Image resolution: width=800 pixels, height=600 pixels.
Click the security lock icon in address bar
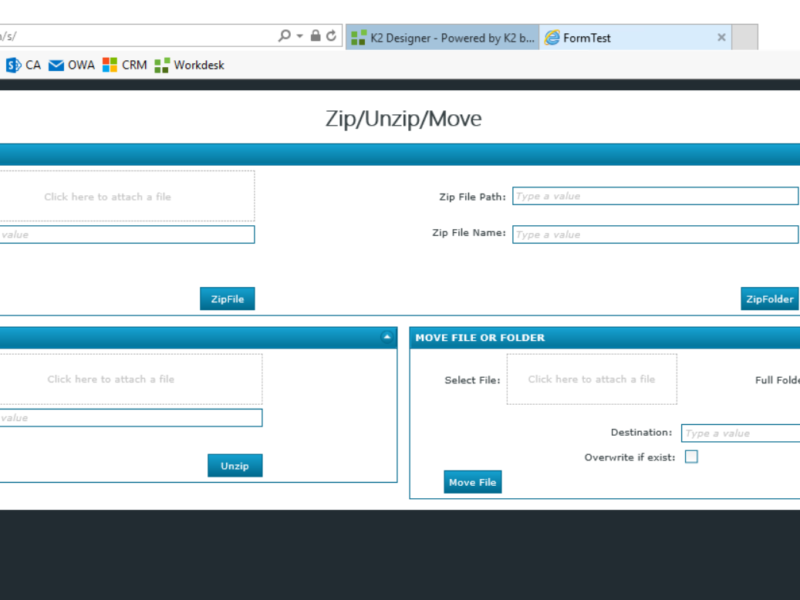tap(316, 36)
